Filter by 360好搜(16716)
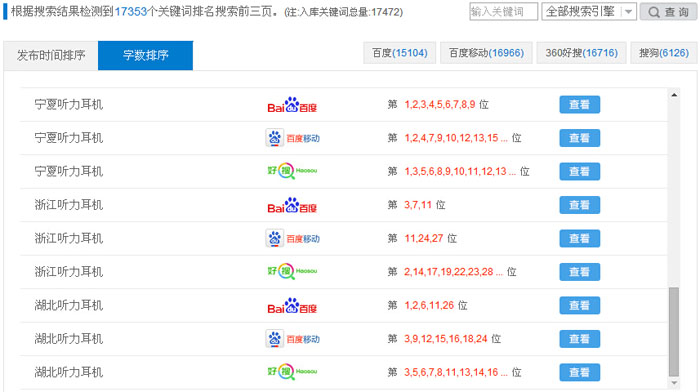The width and height of the screenshot is (700, 392). tap(581, 53)
